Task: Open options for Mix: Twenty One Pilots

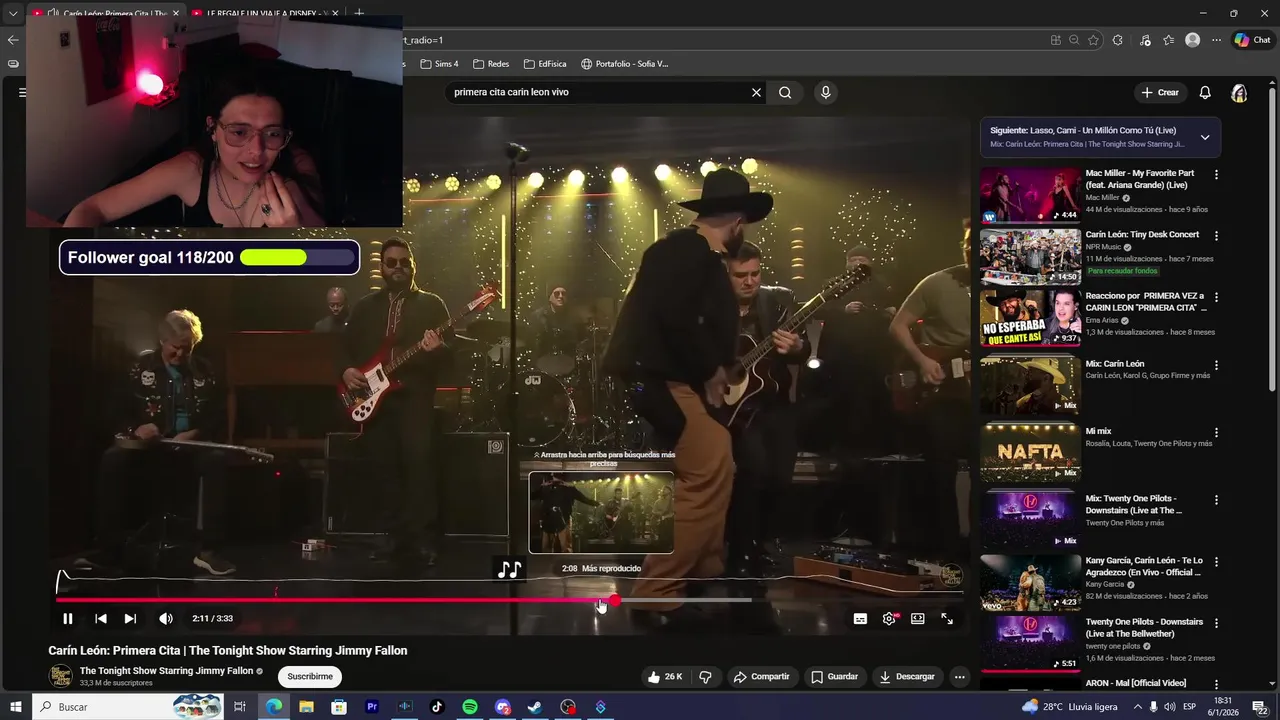Action: tap(1216, 499)
